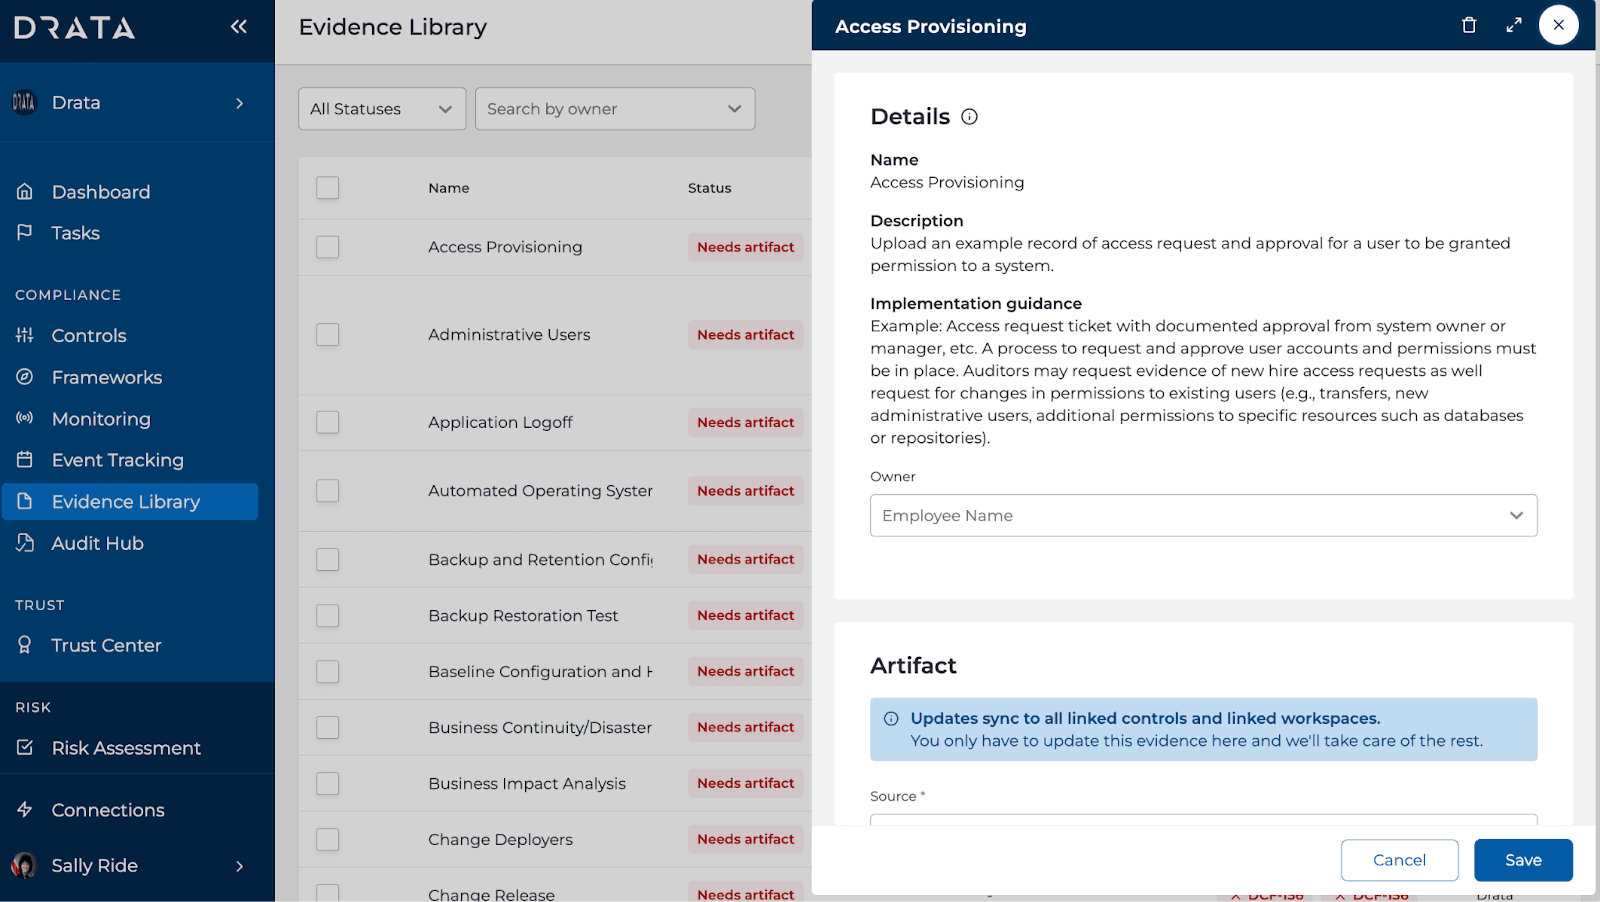The image size is (1600, 902).
Task: Expand the Access Provisioning panel to fullscreen
Action: (1514, 26)
